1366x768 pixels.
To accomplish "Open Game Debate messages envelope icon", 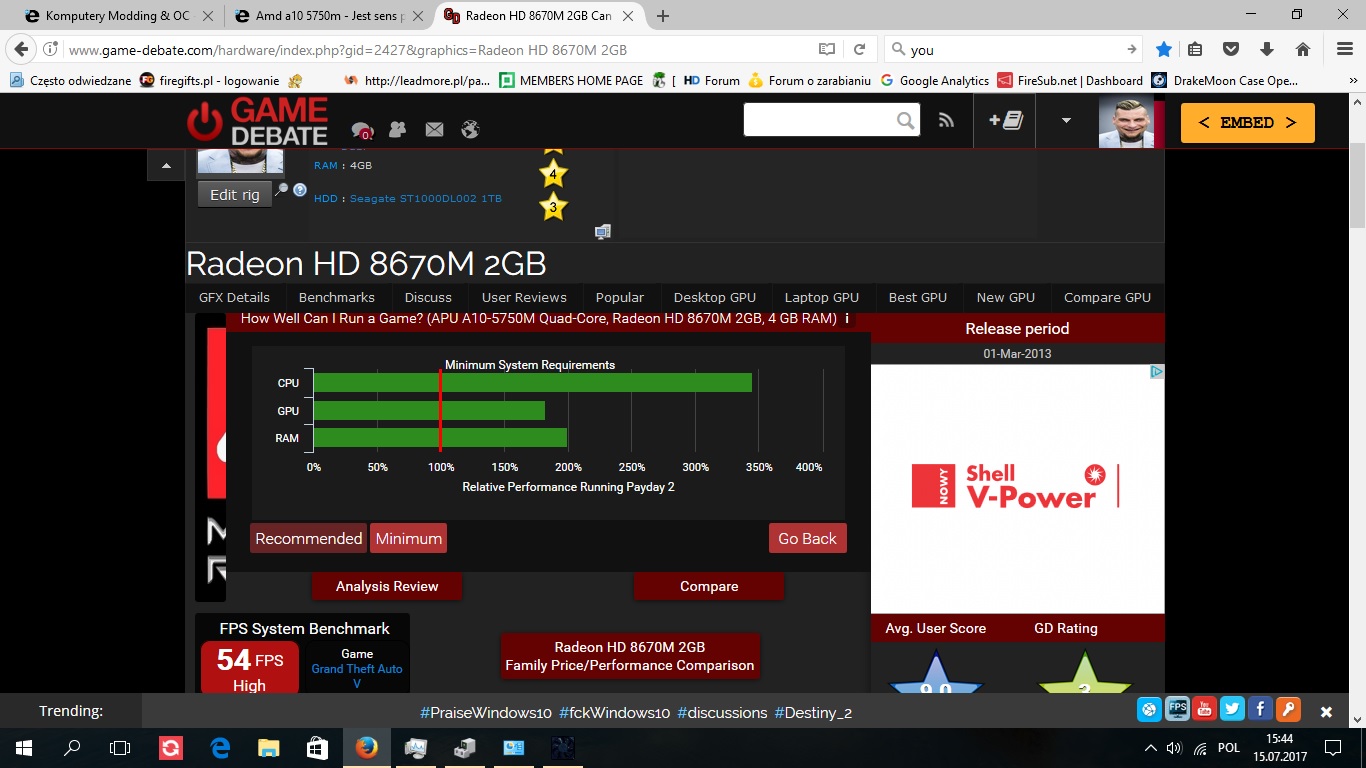I will (434, 129).
